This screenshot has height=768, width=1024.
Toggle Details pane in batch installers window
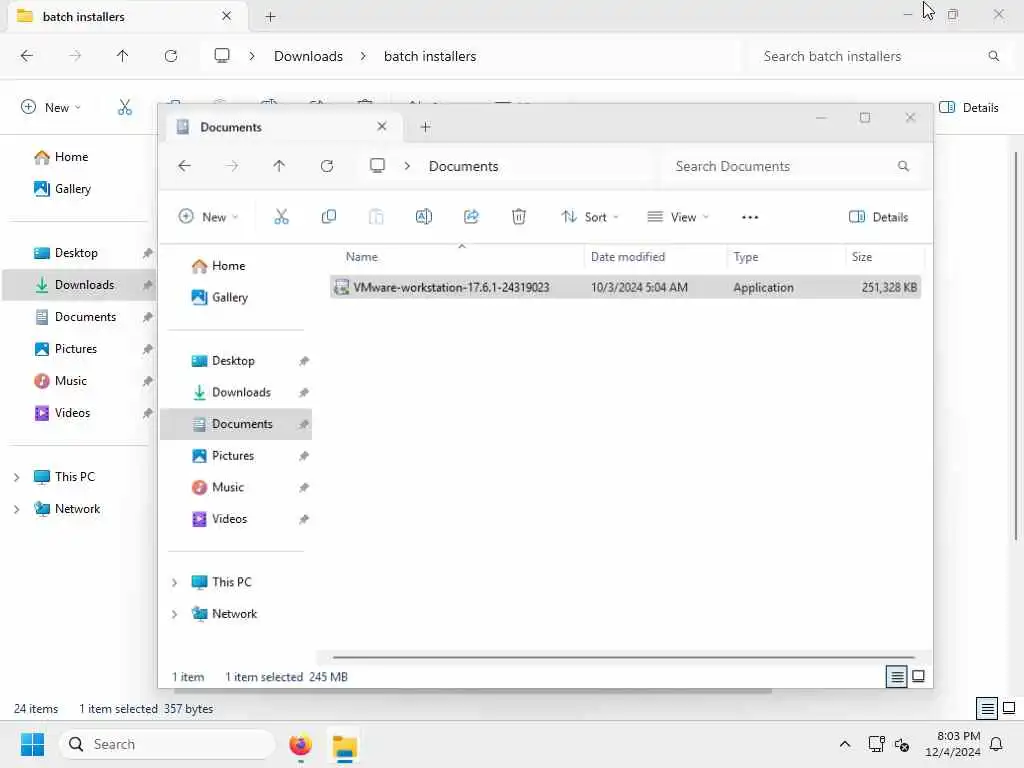point(968,108)
